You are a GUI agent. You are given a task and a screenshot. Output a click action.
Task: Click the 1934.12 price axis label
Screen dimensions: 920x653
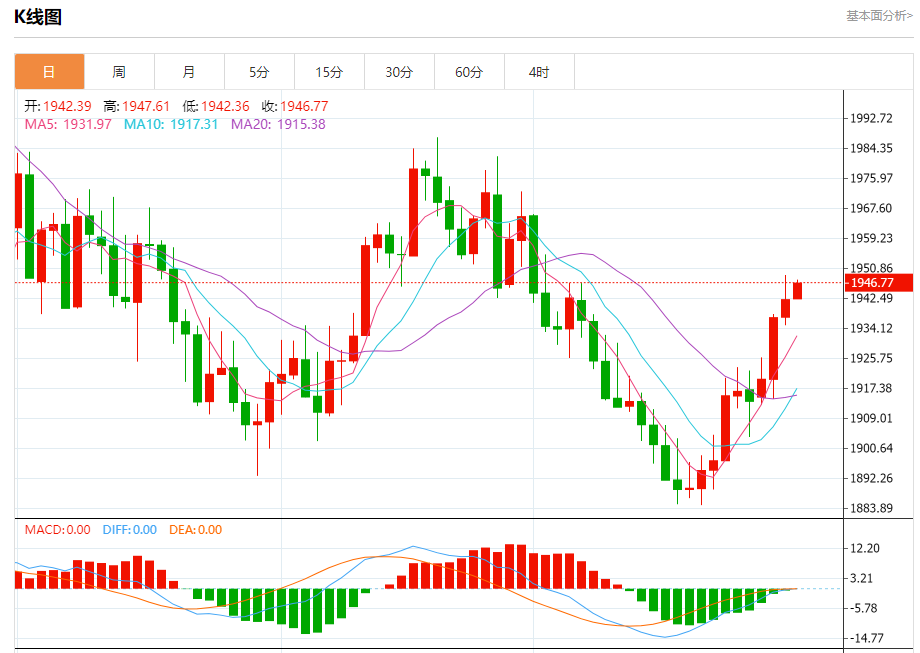click(871, 329)
